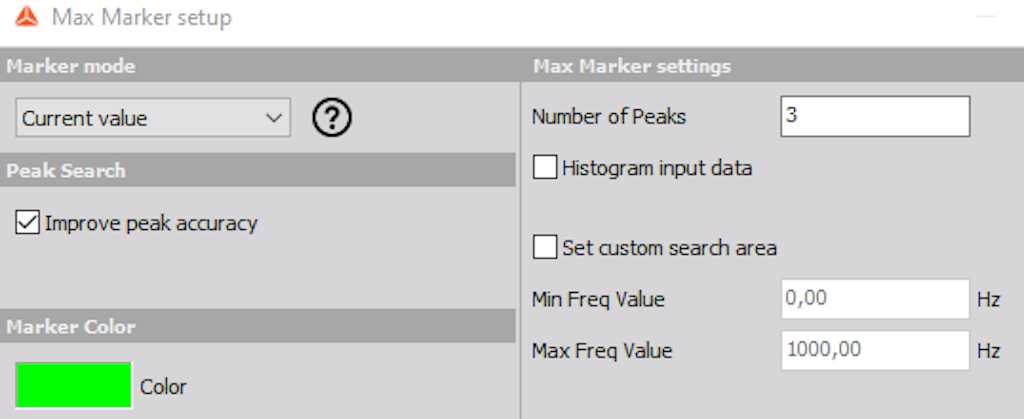
Task: Click the Marker mode section header
Action: (71, 66)
